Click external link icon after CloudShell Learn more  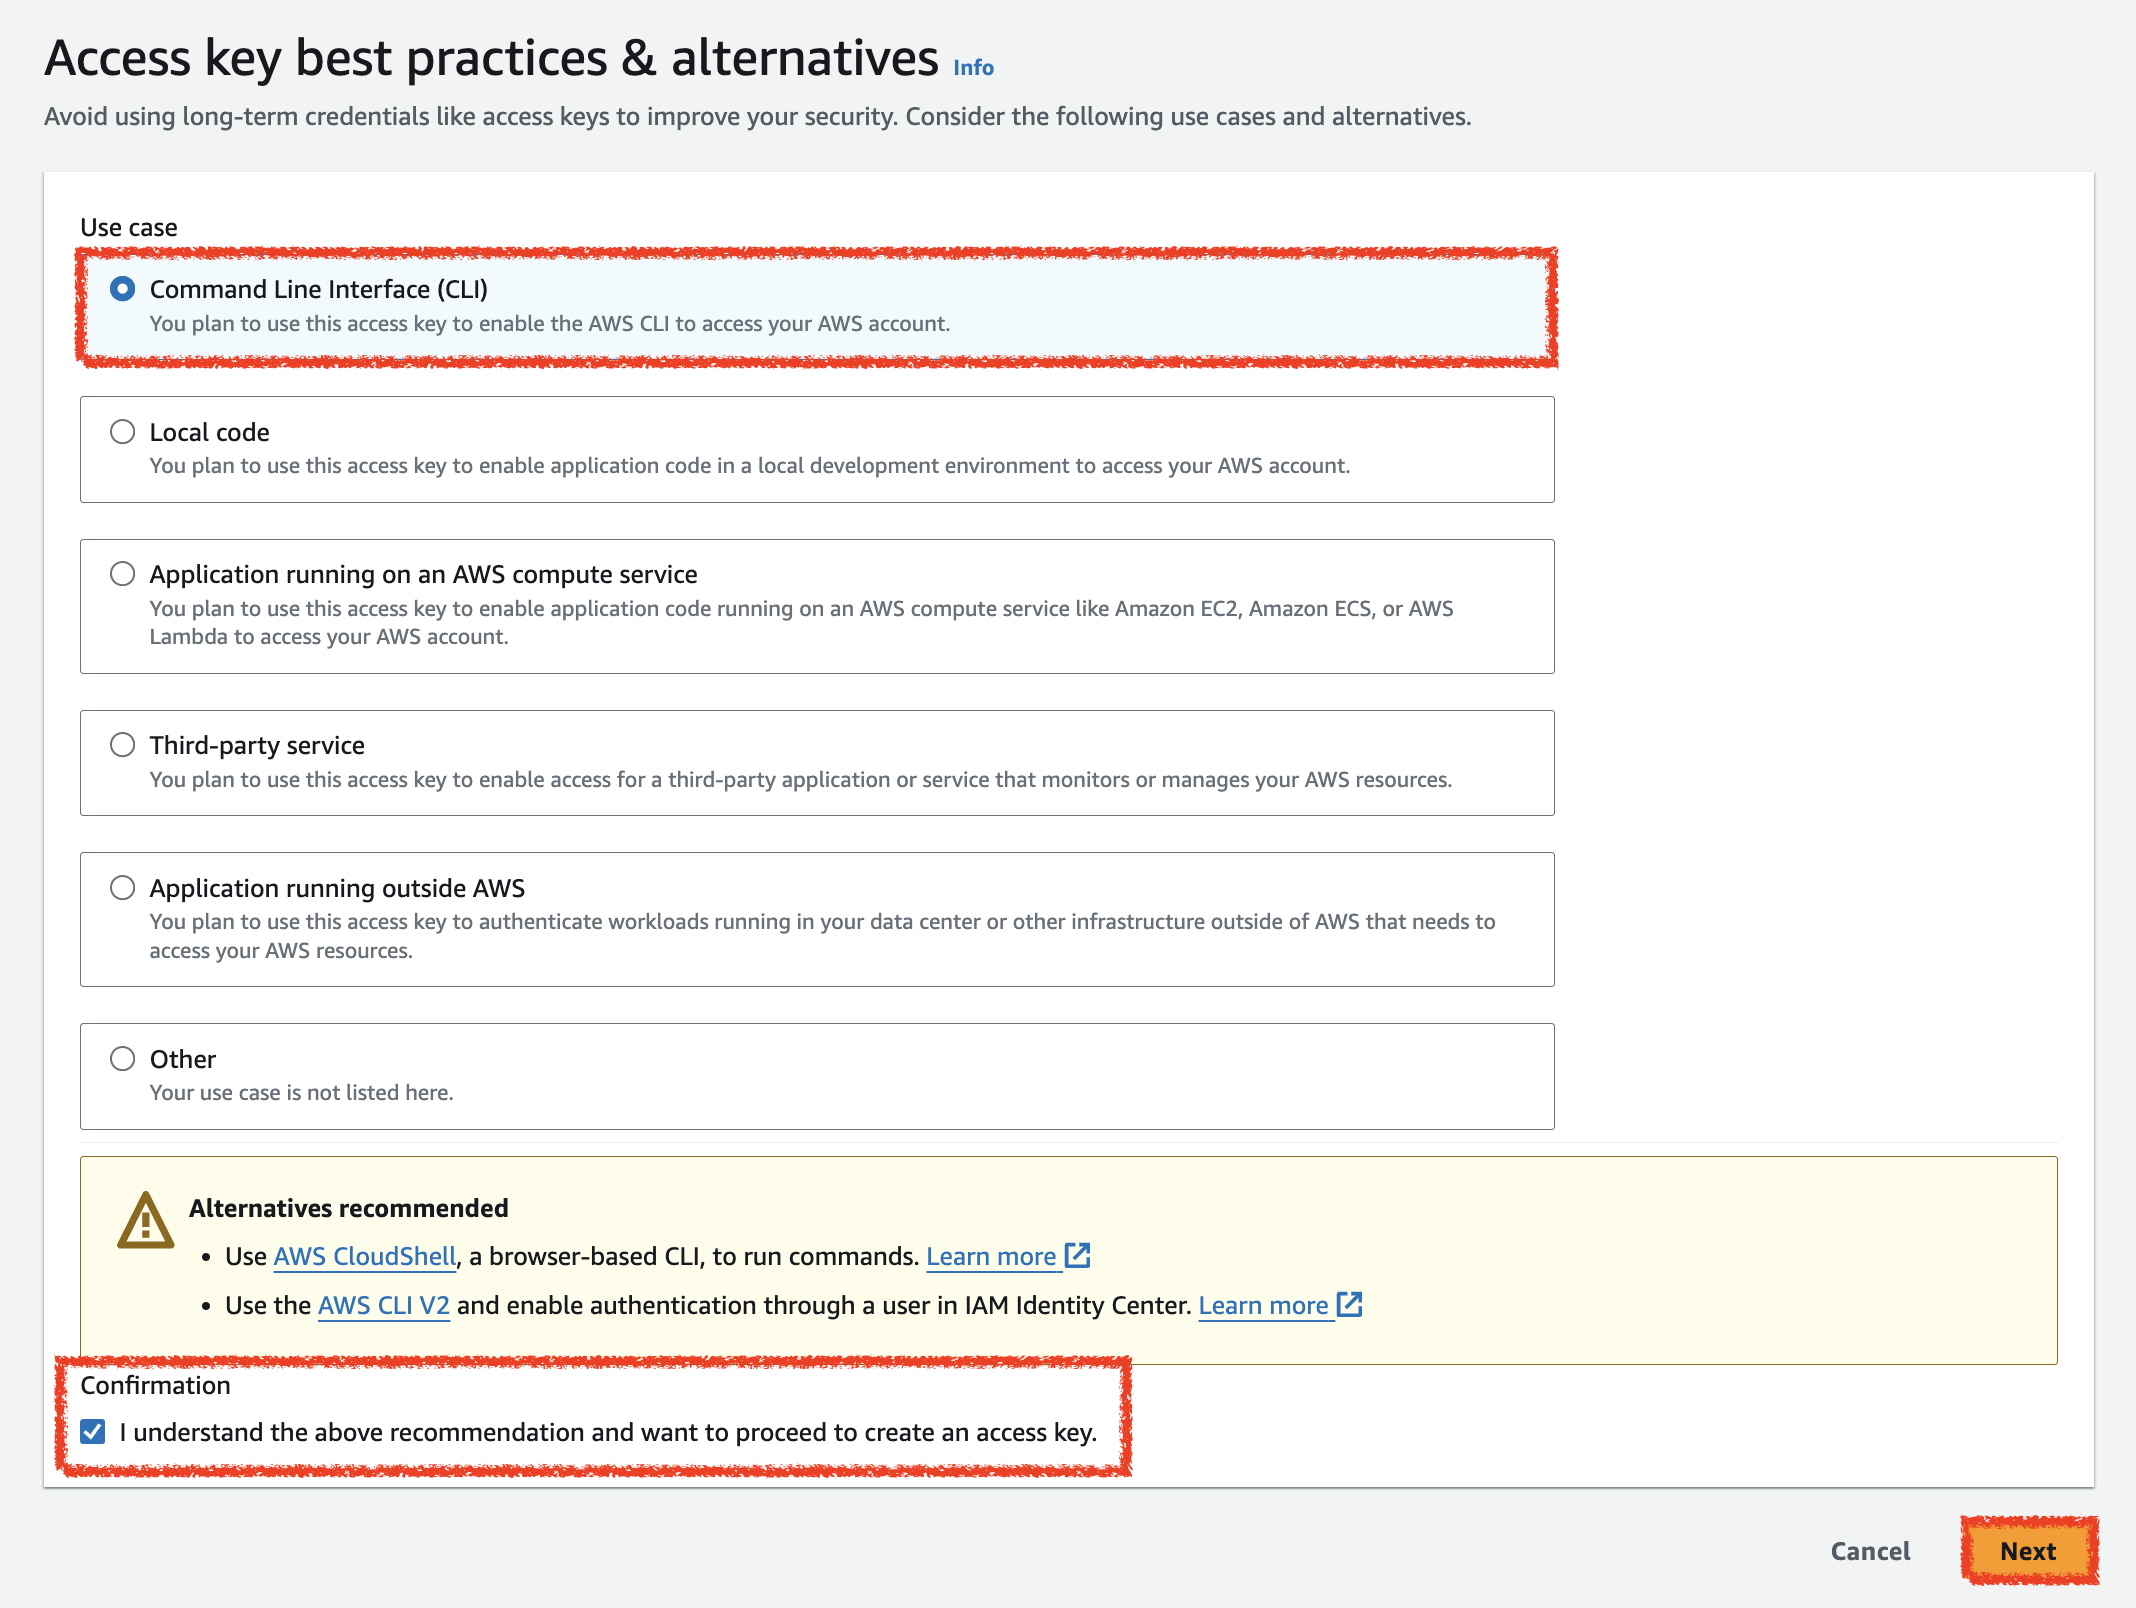coord(1077,1255)
